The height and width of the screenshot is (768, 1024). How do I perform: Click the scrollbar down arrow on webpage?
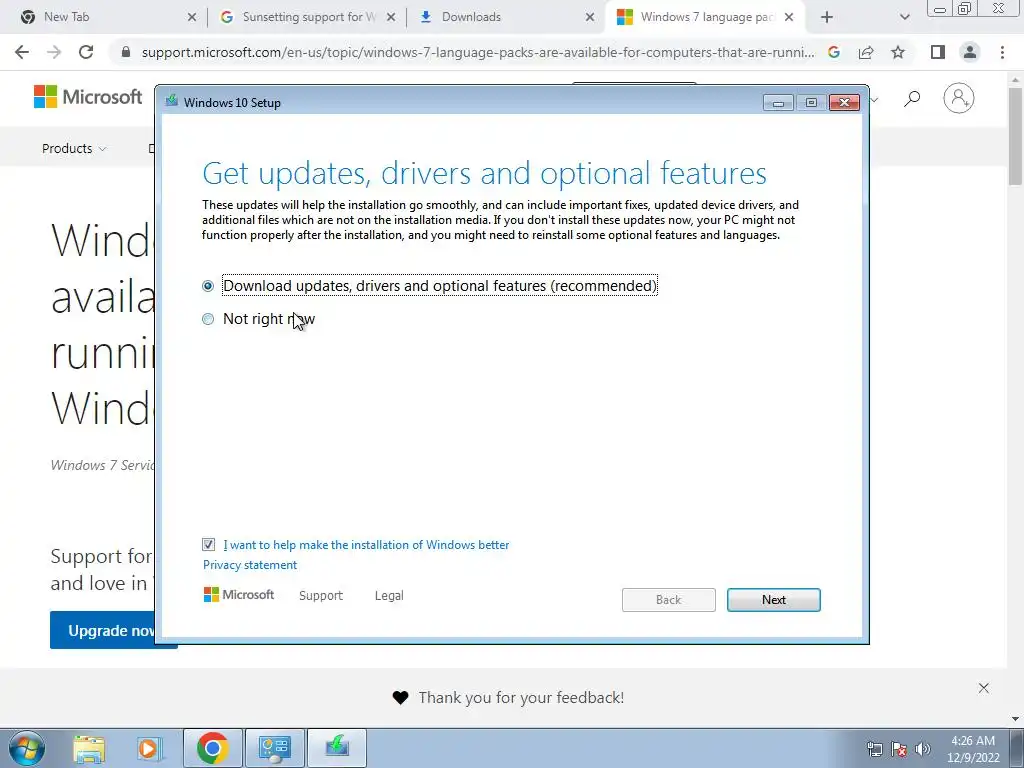pos(1015,718)
